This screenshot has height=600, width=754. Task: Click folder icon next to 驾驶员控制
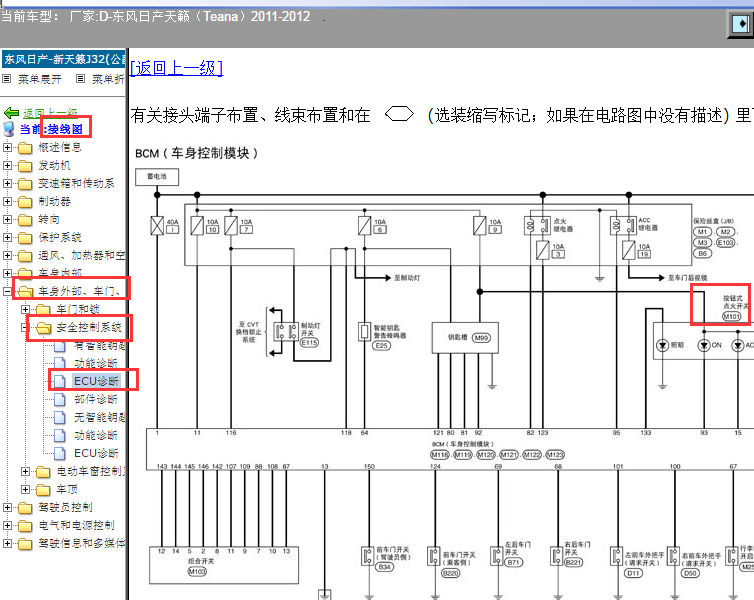click(25, 508)
